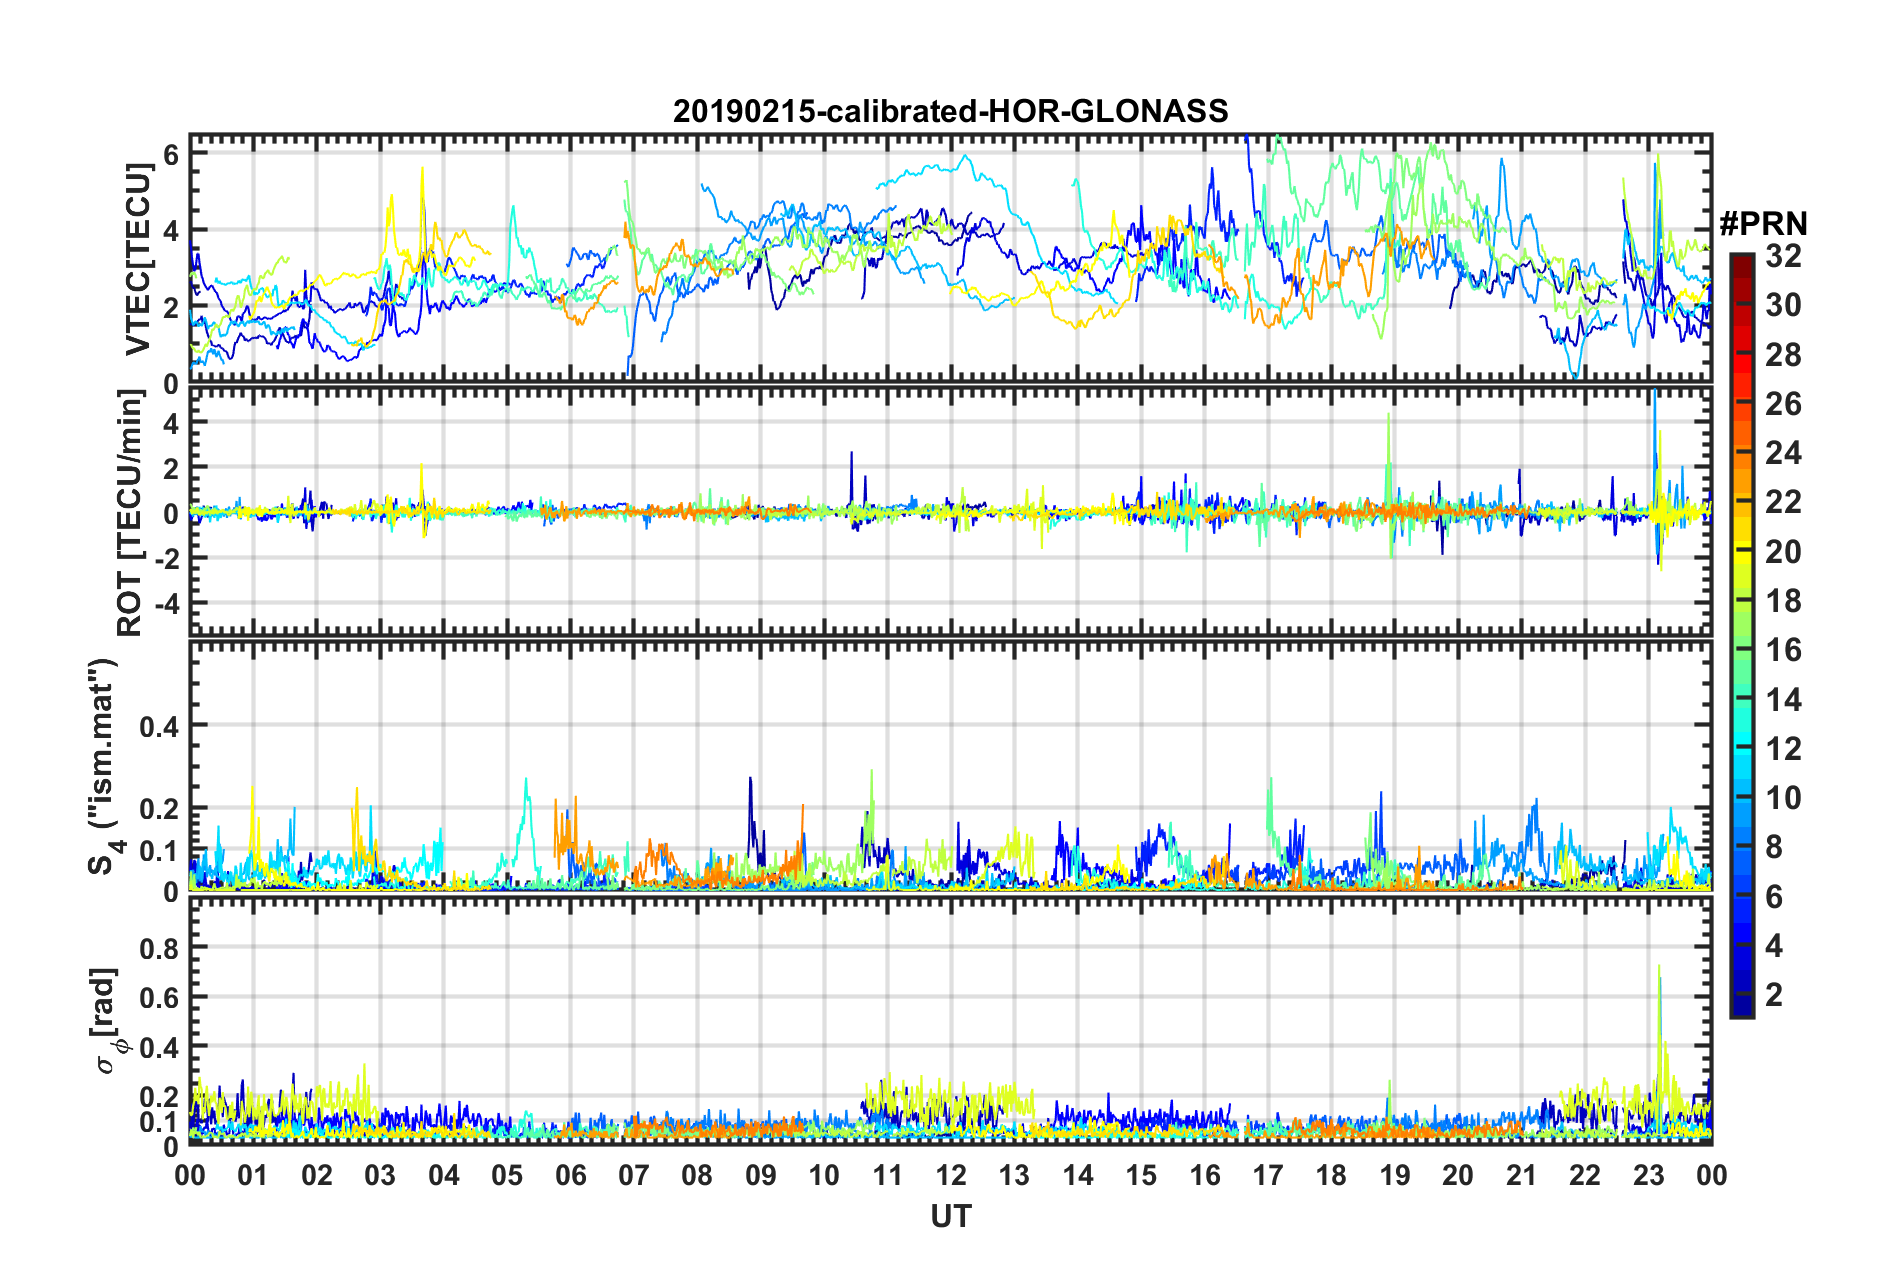The width and height of the screenshot is (1902, 1272).
Task: Click UT tick label 23
Action: tap(1649, 1175)
